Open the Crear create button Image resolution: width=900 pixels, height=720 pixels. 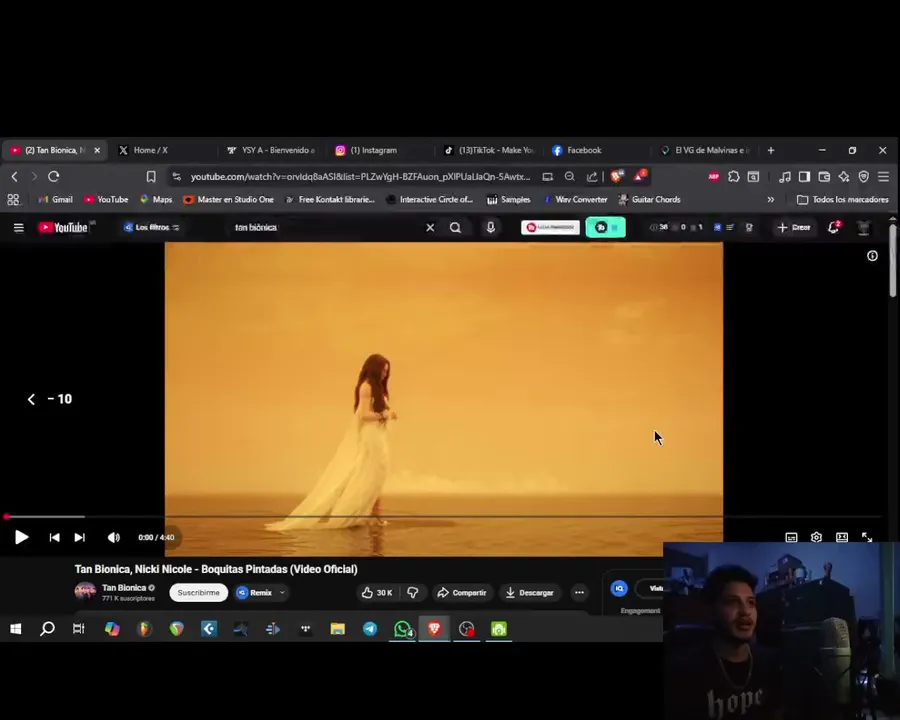[x=794, y=228]
